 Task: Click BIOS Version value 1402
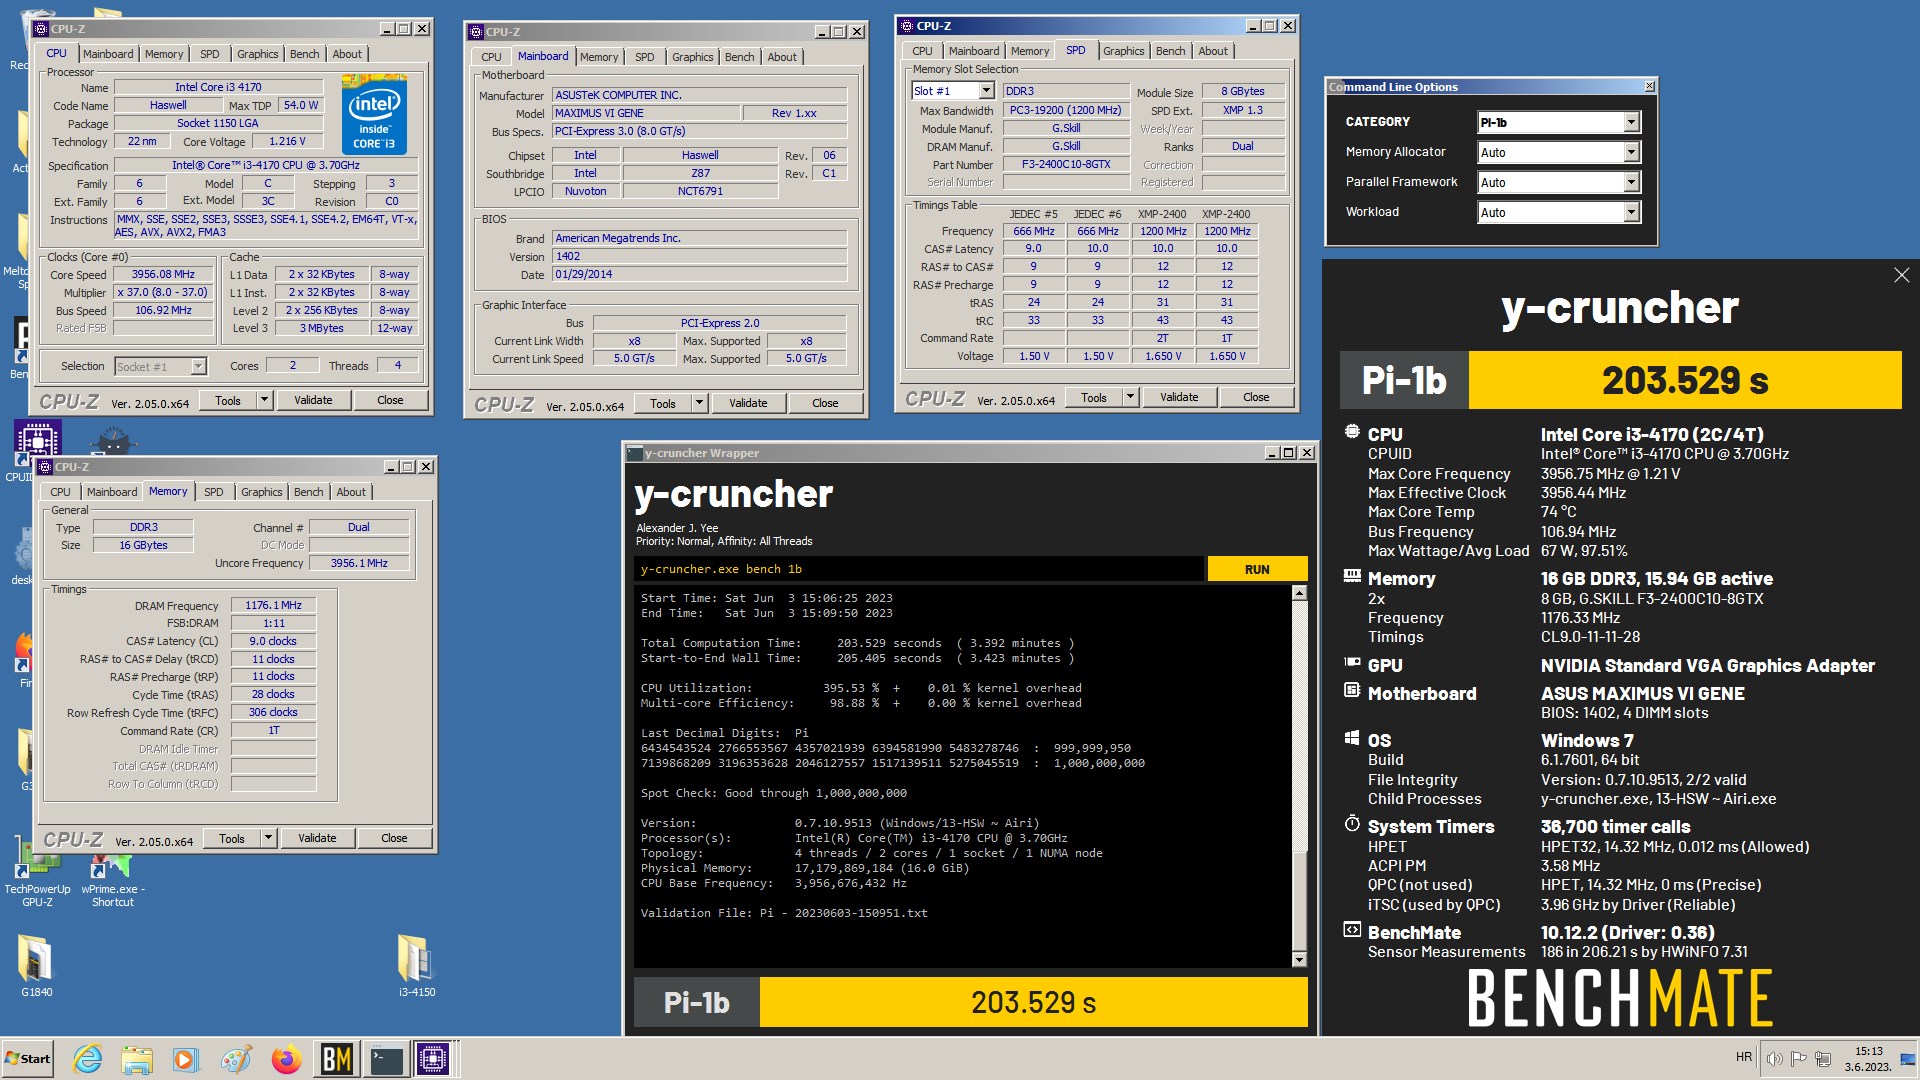699,256
